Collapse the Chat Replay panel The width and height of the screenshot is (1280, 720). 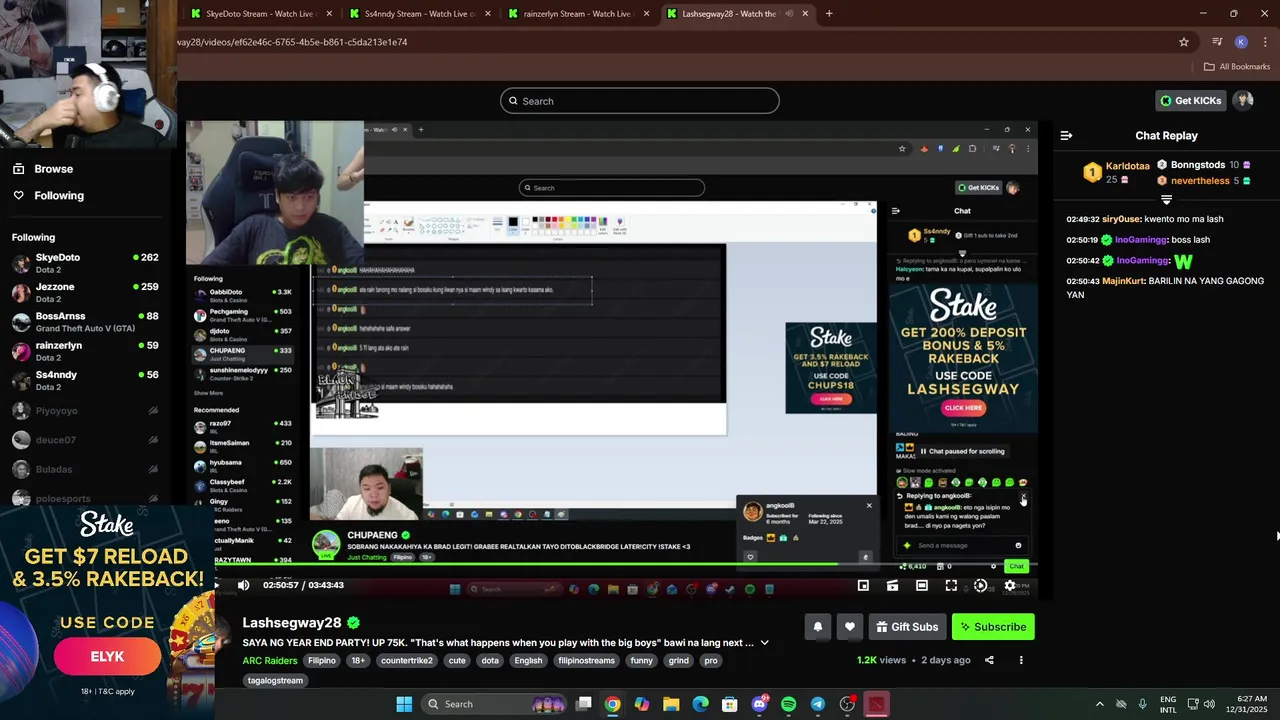[x=1066, y=135]
